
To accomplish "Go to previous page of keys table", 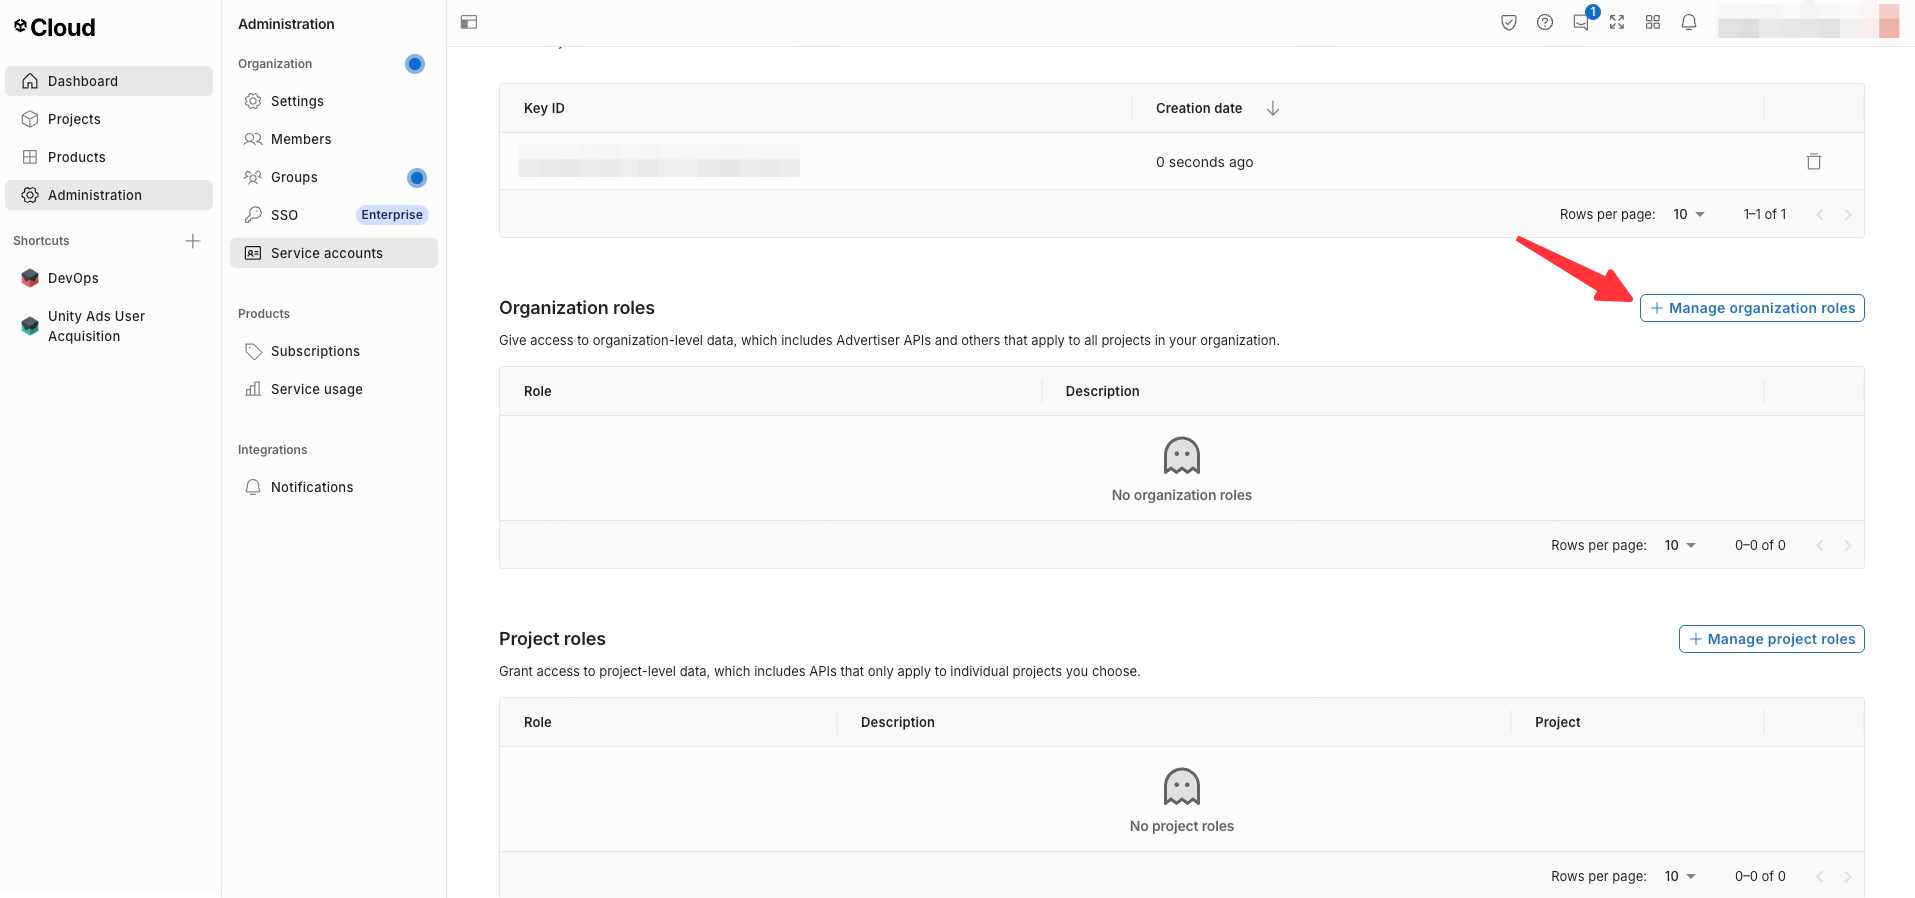I will coord(1820,215).
